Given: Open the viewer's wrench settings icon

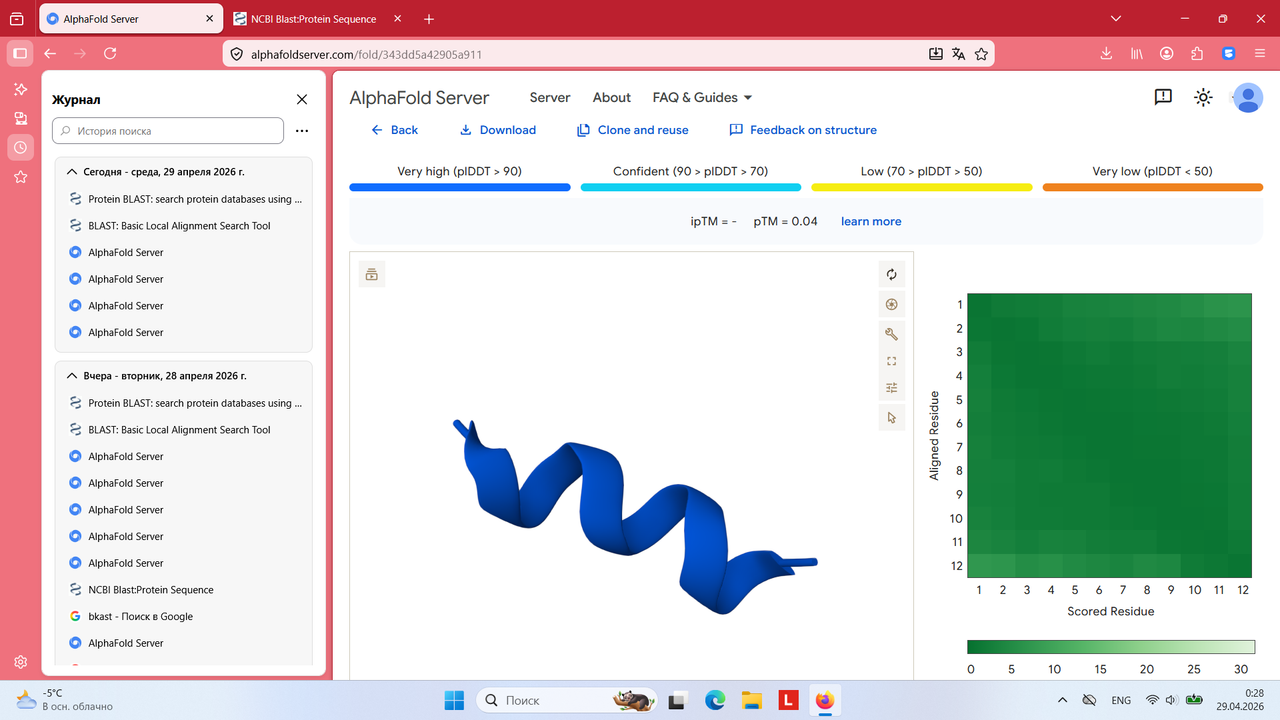Looking at the screenshot, I should coord(892,334).
